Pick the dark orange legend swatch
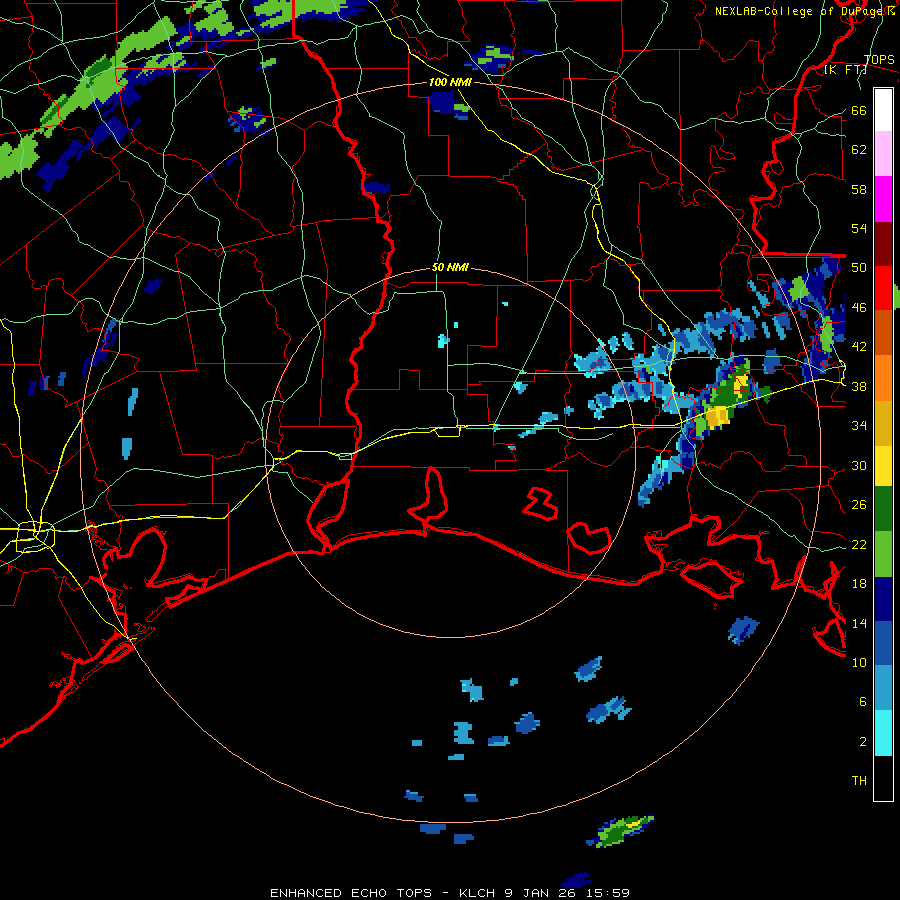The image size is (900, 900). [x=883, y=332]
